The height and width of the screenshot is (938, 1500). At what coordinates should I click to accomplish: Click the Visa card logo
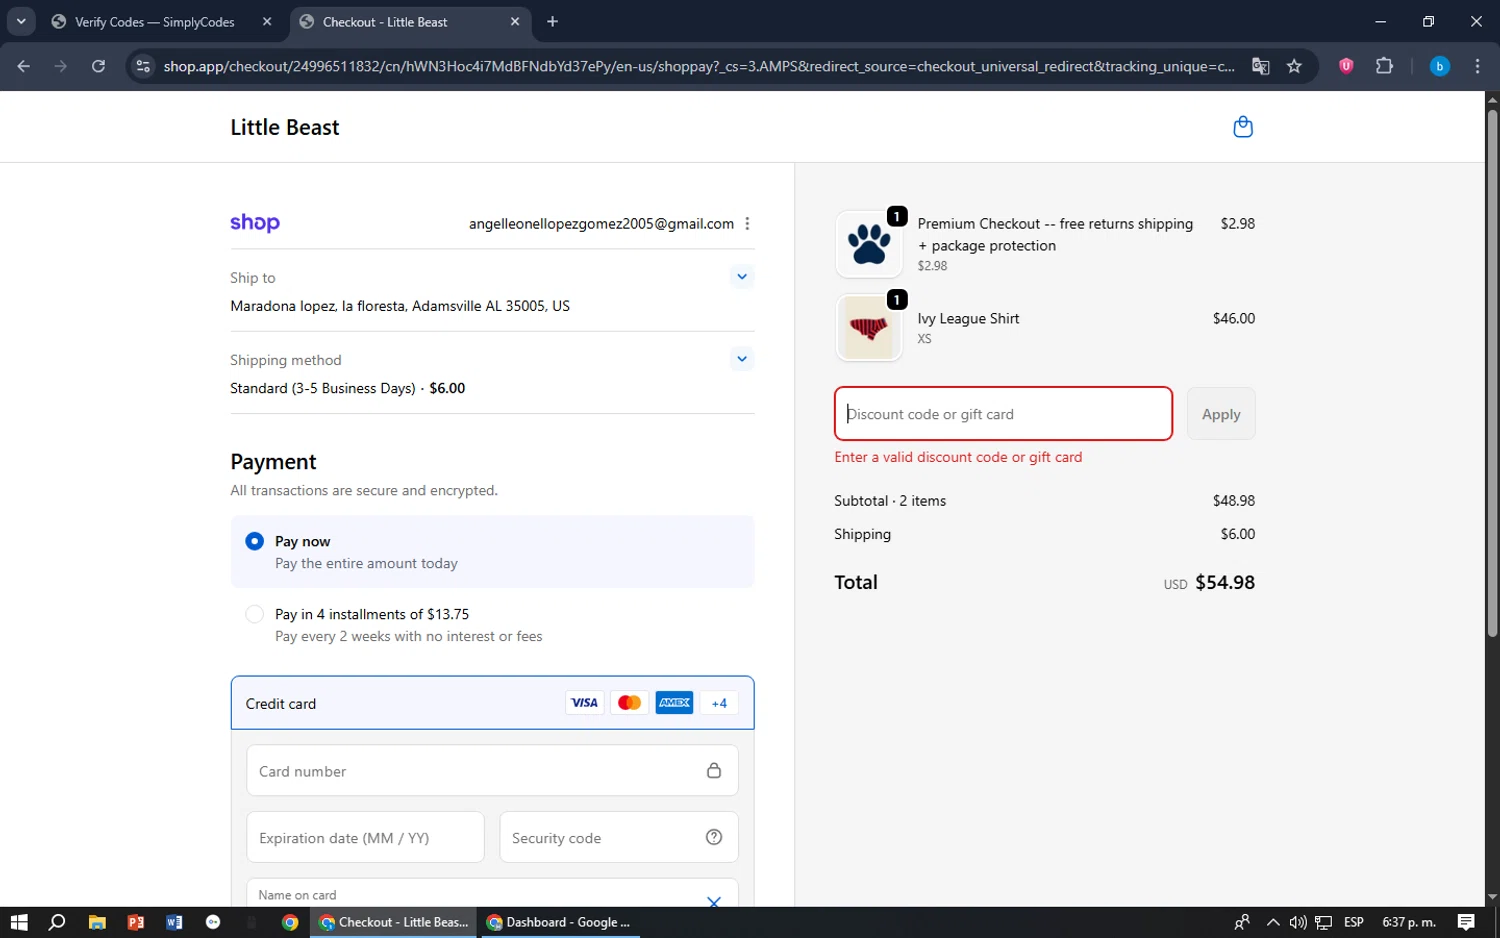tap(584, 703)
